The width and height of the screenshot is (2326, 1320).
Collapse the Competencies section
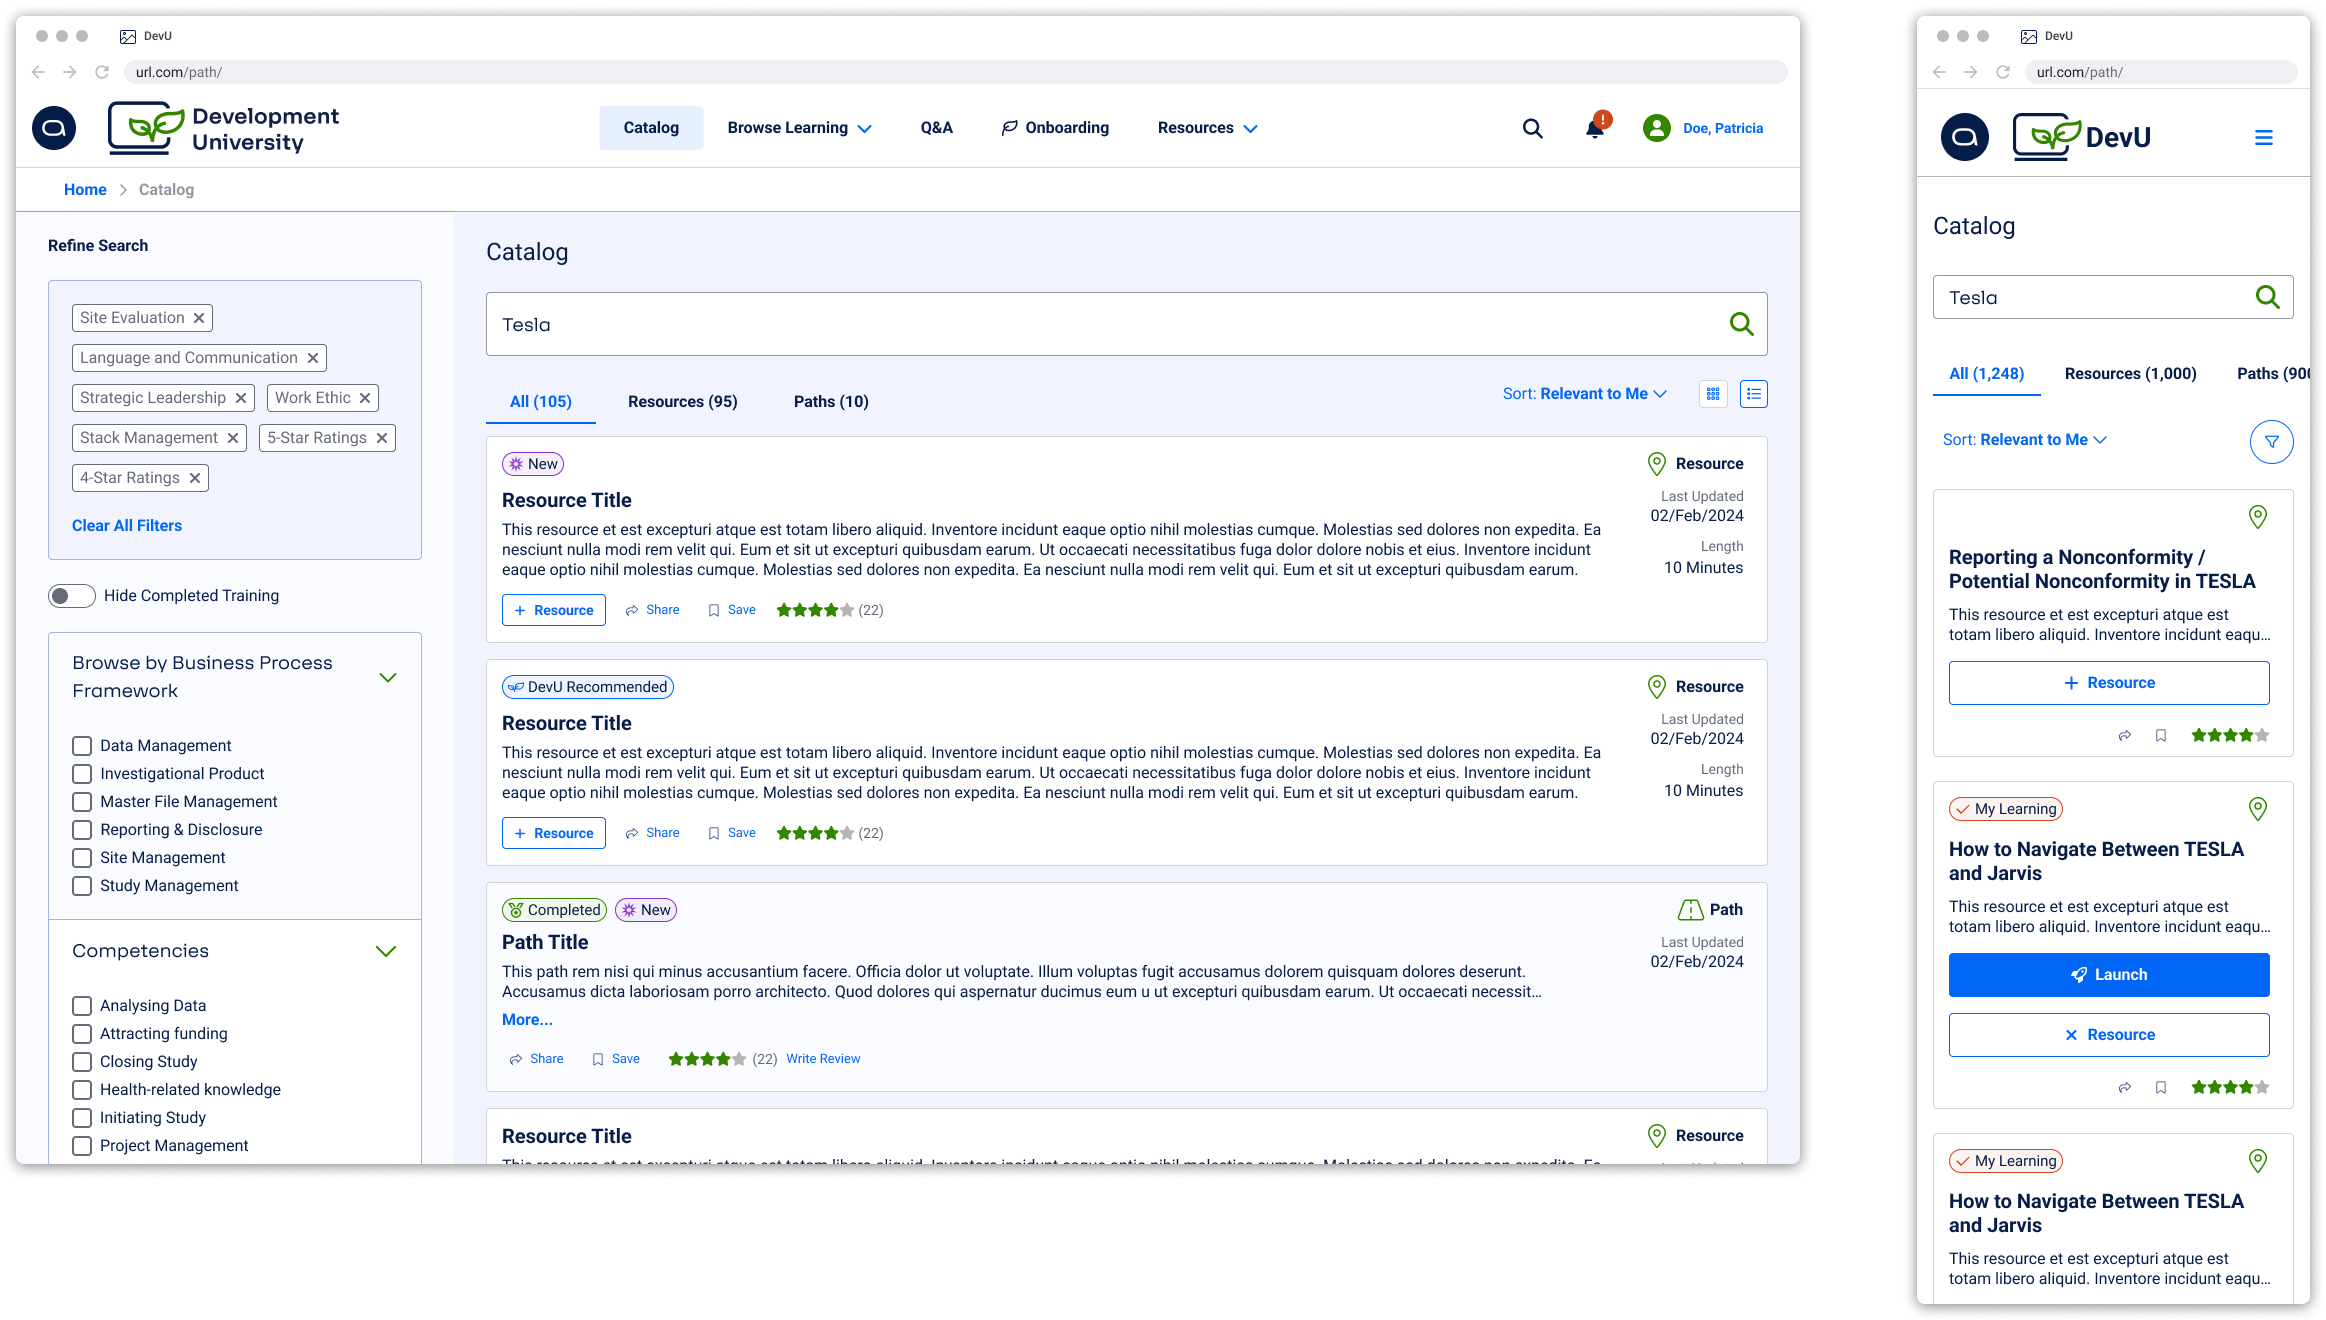tap(386, 951)
